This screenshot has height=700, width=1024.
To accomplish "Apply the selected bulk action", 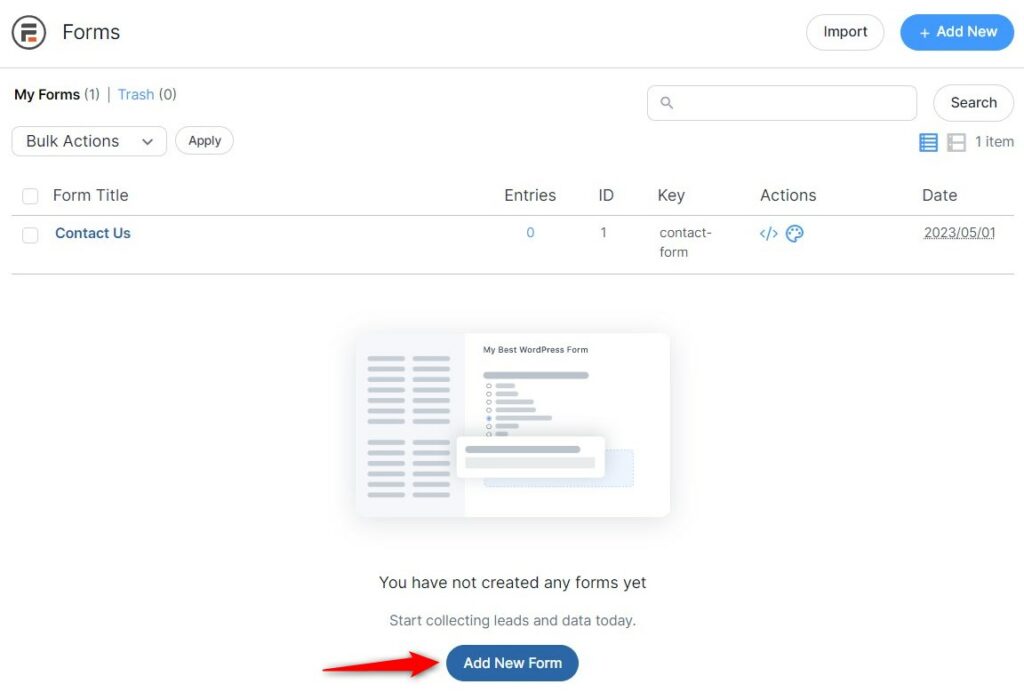I will (x=204, y=140).
